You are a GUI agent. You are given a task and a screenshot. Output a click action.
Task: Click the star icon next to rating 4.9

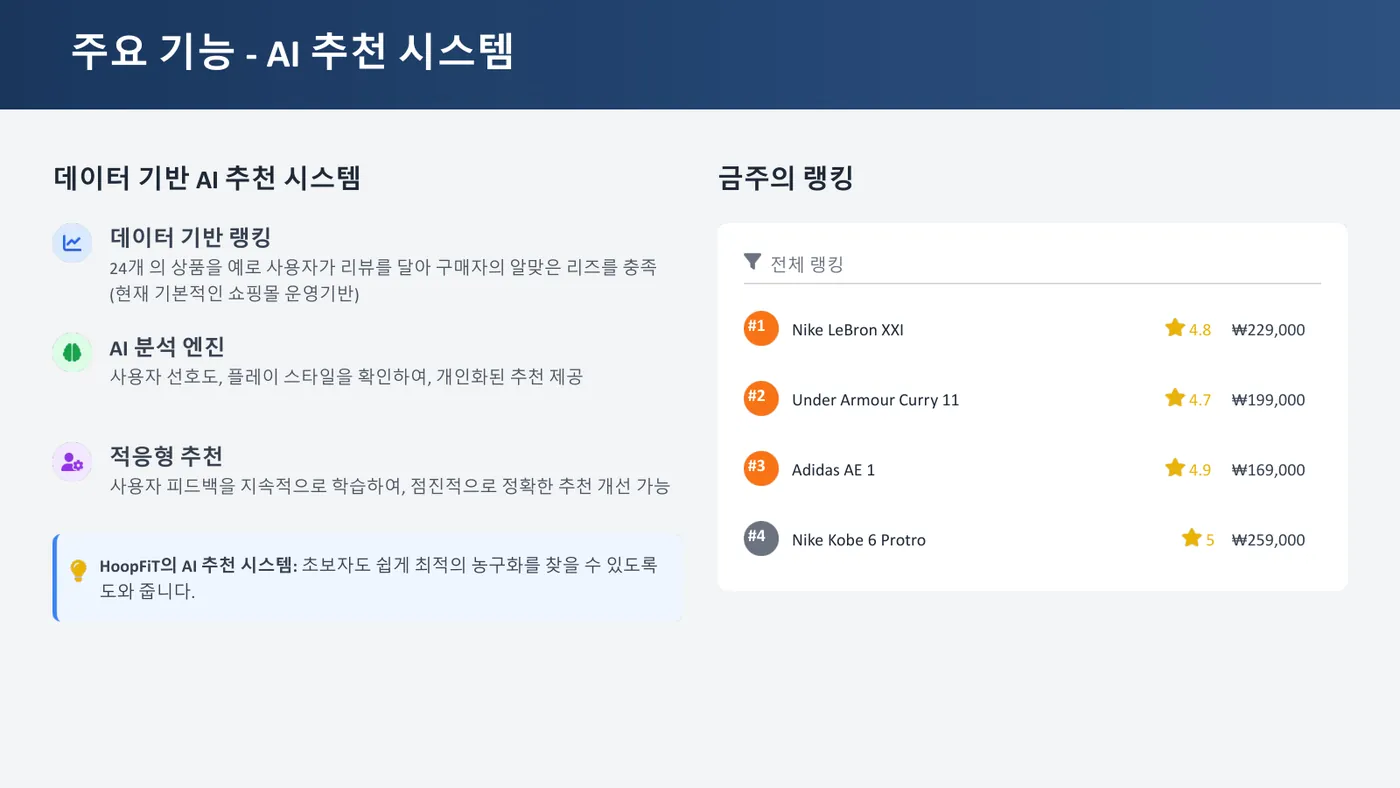click(x=1175, y=468)
